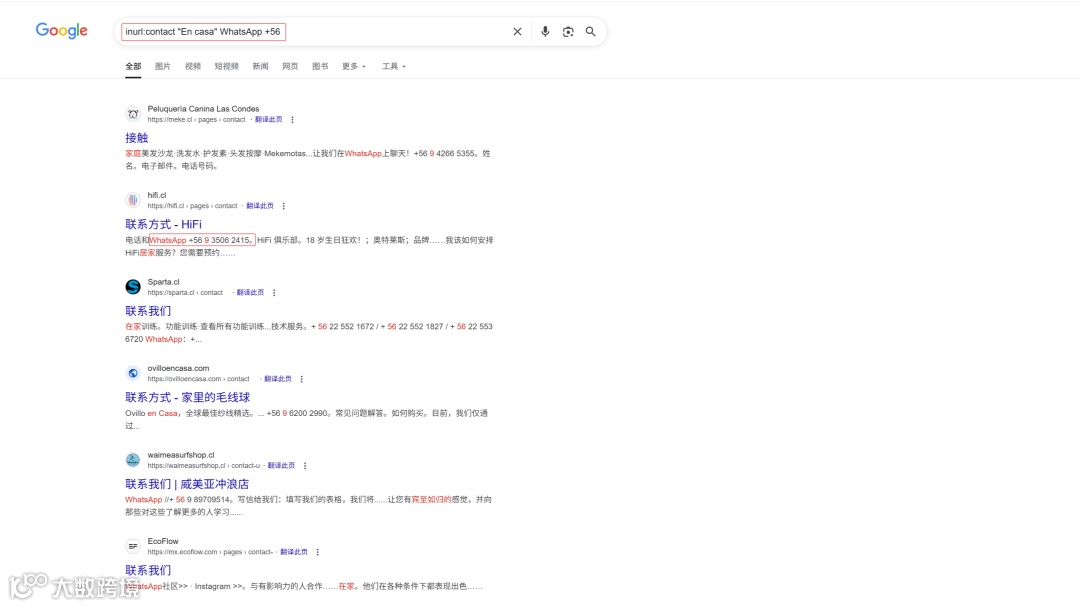Click the waimeasurfshop.cl site favicon
1080x607 pixels.
pos(133,460)
